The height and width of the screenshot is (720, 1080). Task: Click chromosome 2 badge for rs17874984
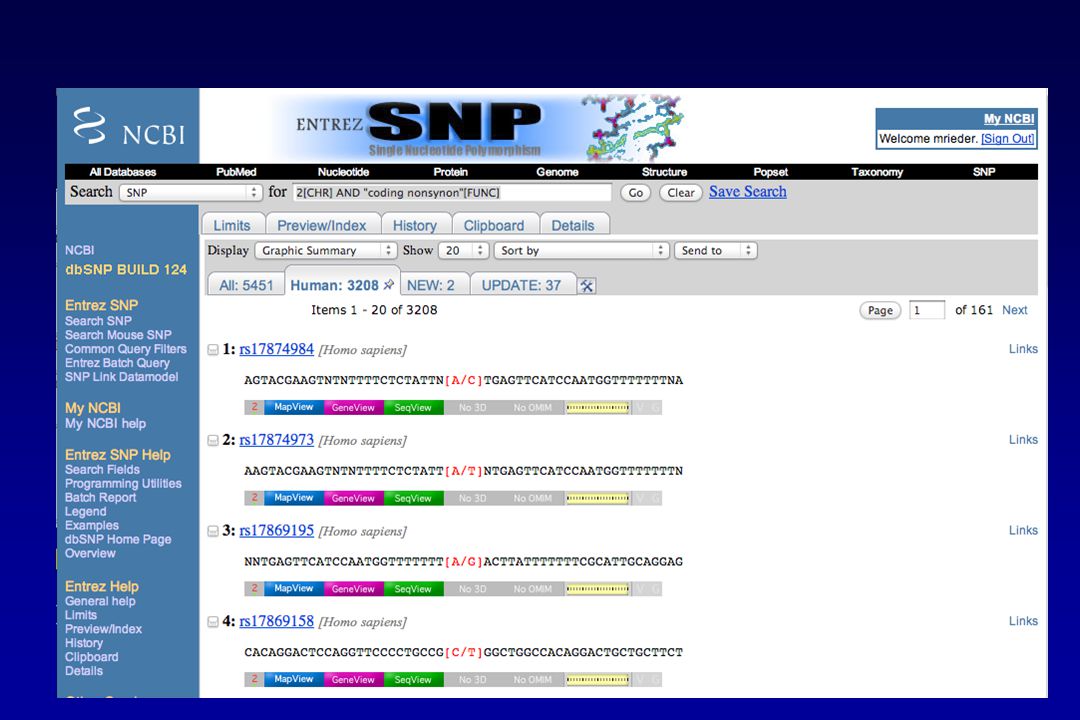click(254, 407)
